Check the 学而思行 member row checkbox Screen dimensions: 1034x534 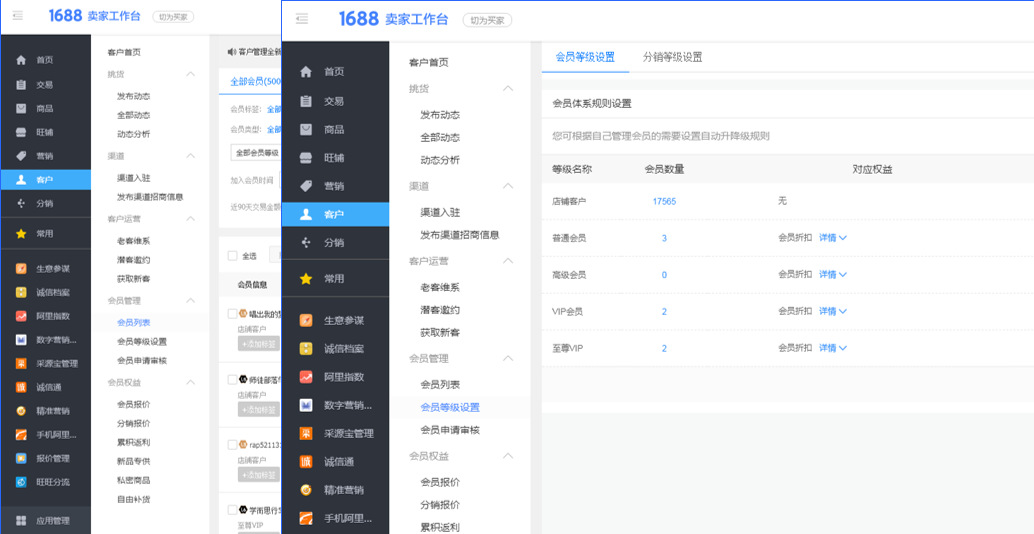(232, 510)
